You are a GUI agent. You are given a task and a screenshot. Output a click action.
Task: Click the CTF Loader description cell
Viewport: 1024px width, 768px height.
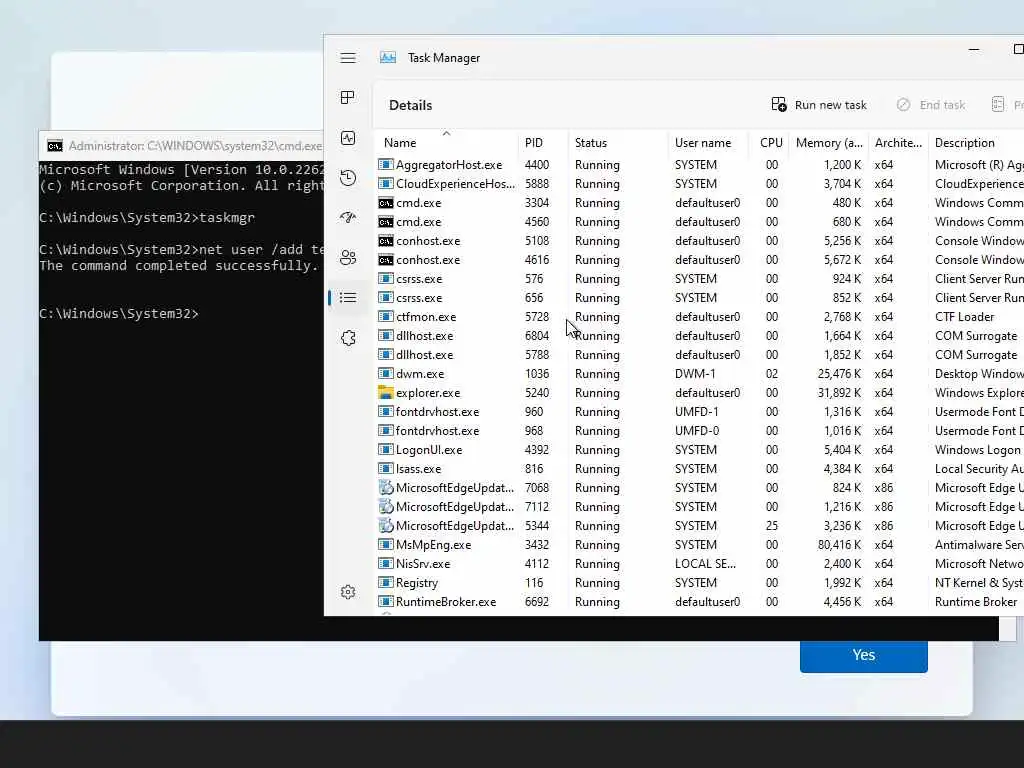[x=965, y=317]
